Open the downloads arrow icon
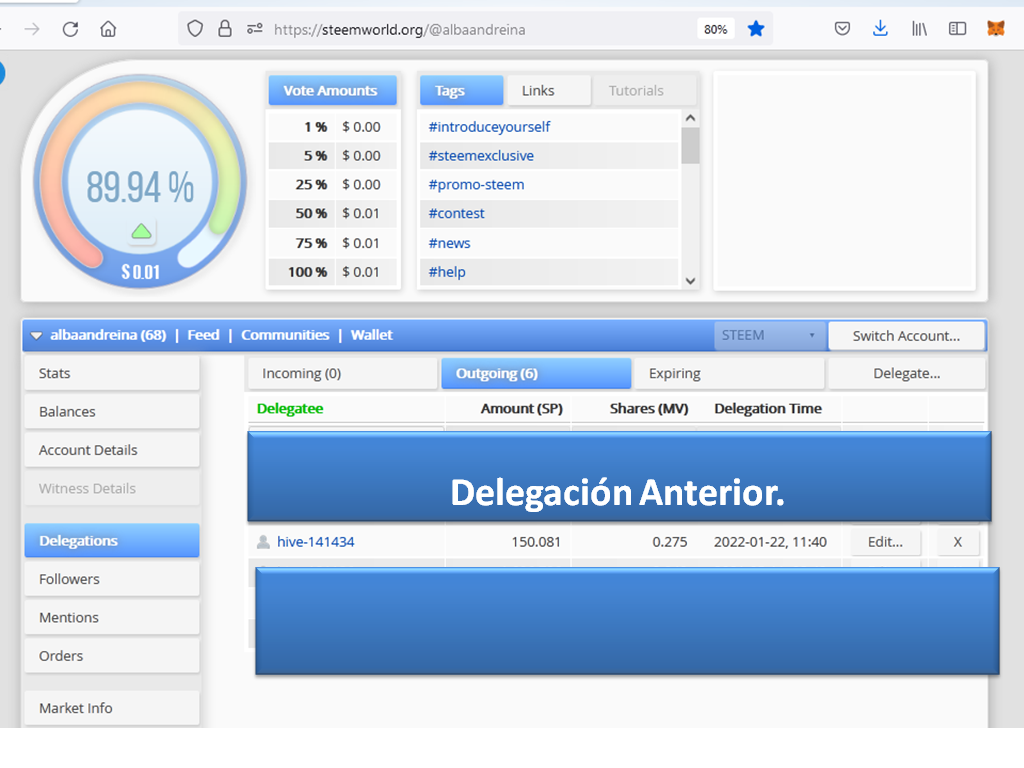1024x768 pixels. (880, 29)
